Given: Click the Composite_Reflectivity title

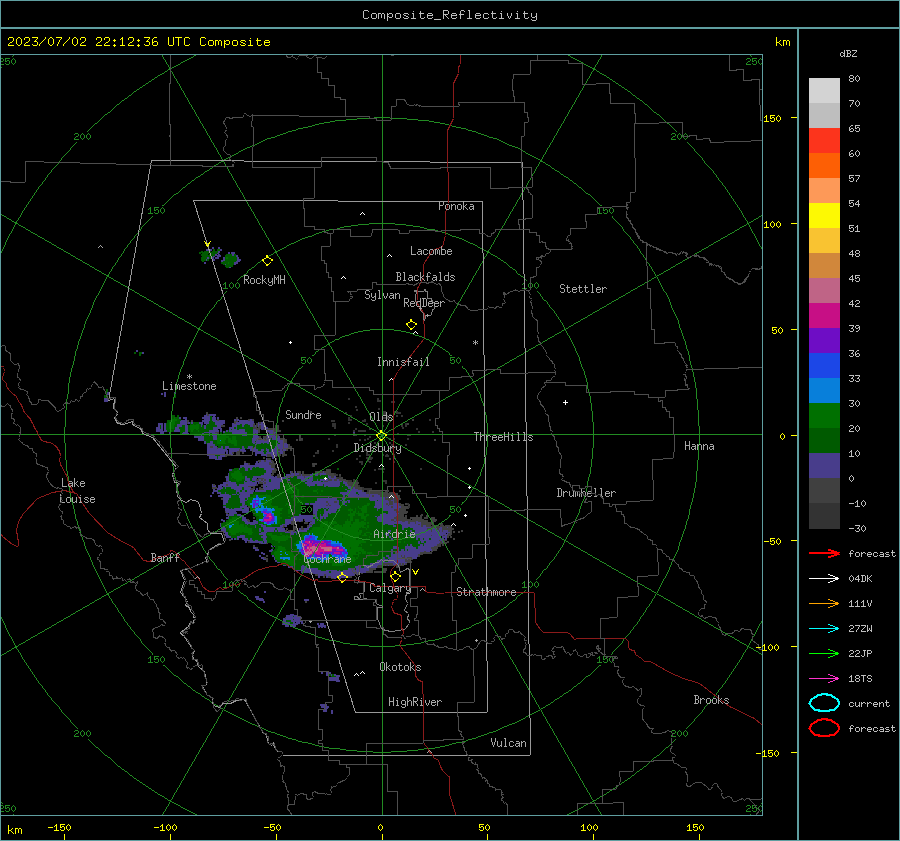Looking at the screenshot, I should [x=449, y=15].
